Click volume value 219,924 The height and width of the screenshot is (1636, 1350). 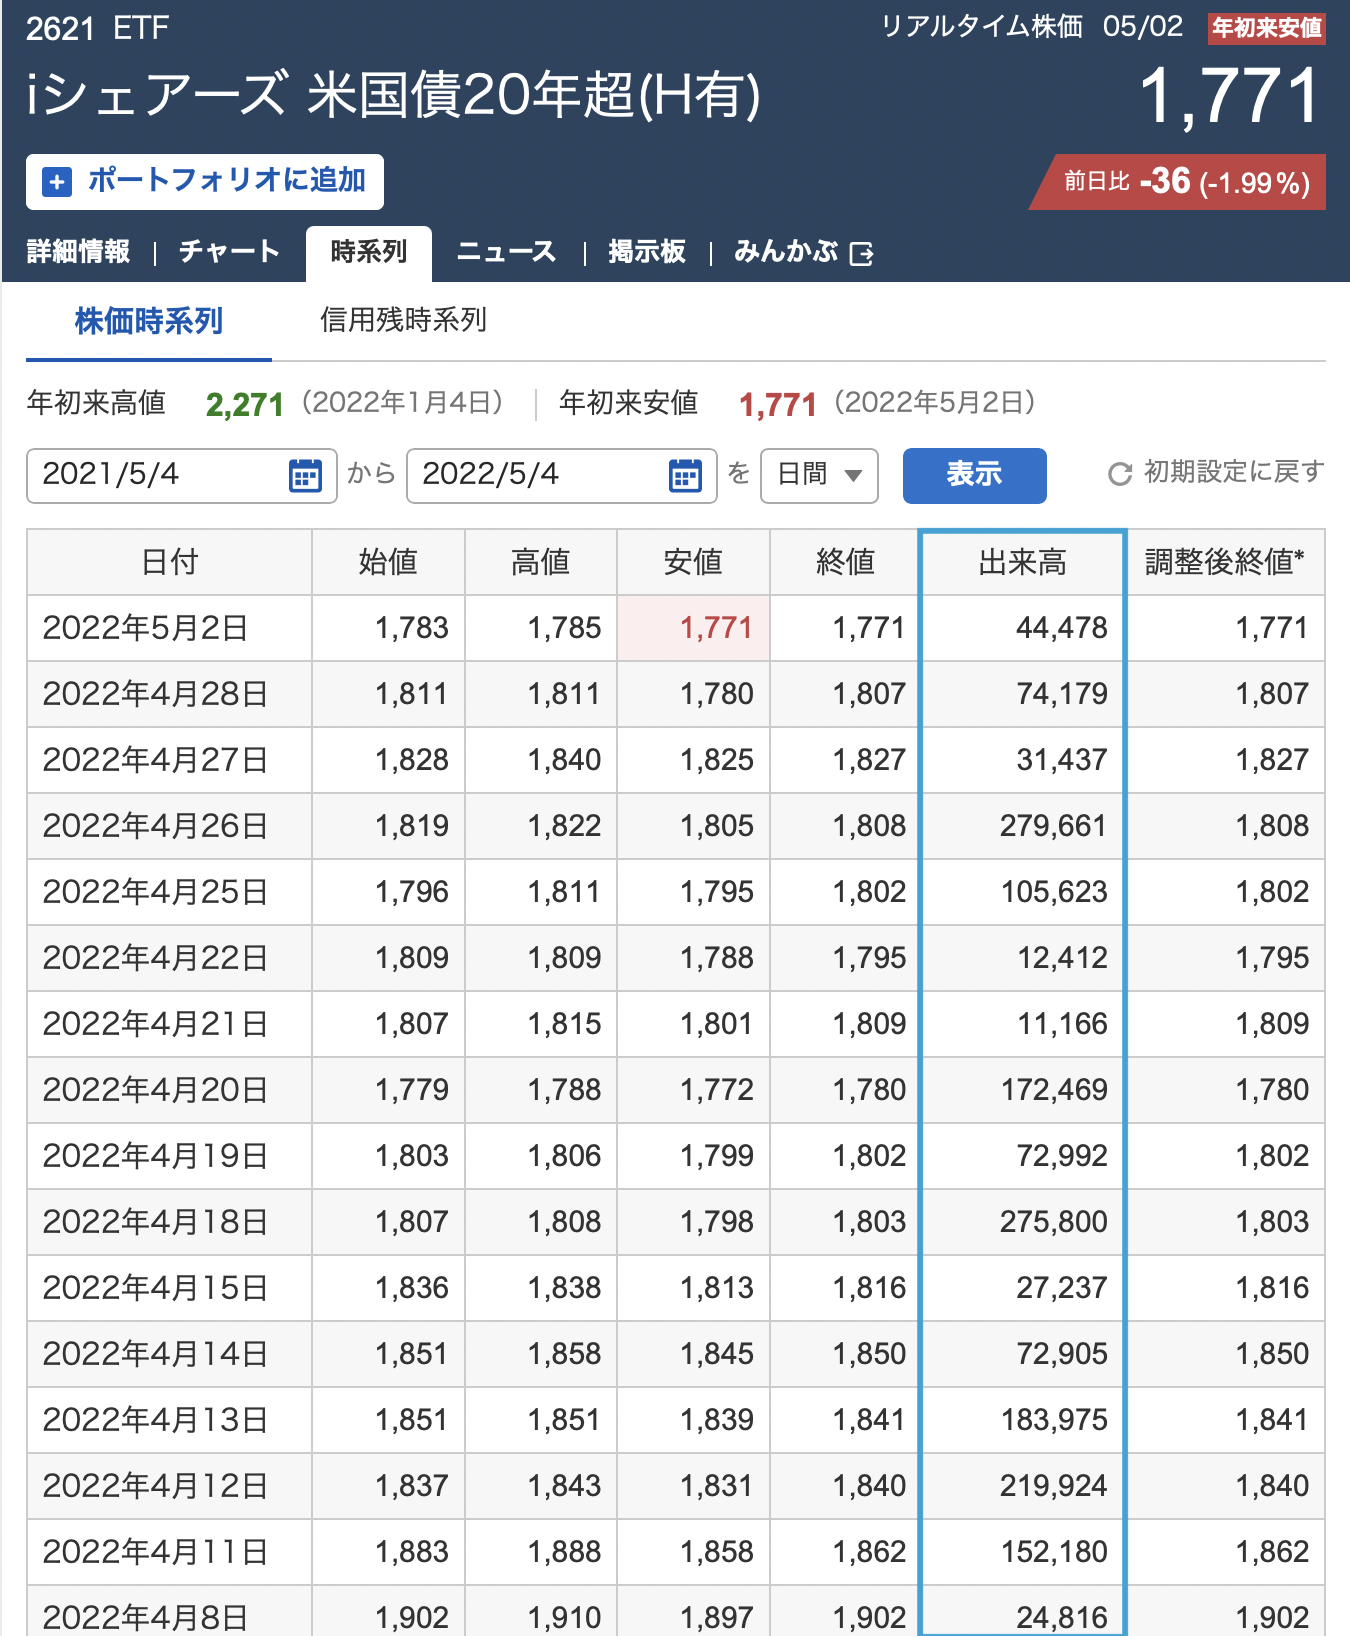[1054, 1486]
